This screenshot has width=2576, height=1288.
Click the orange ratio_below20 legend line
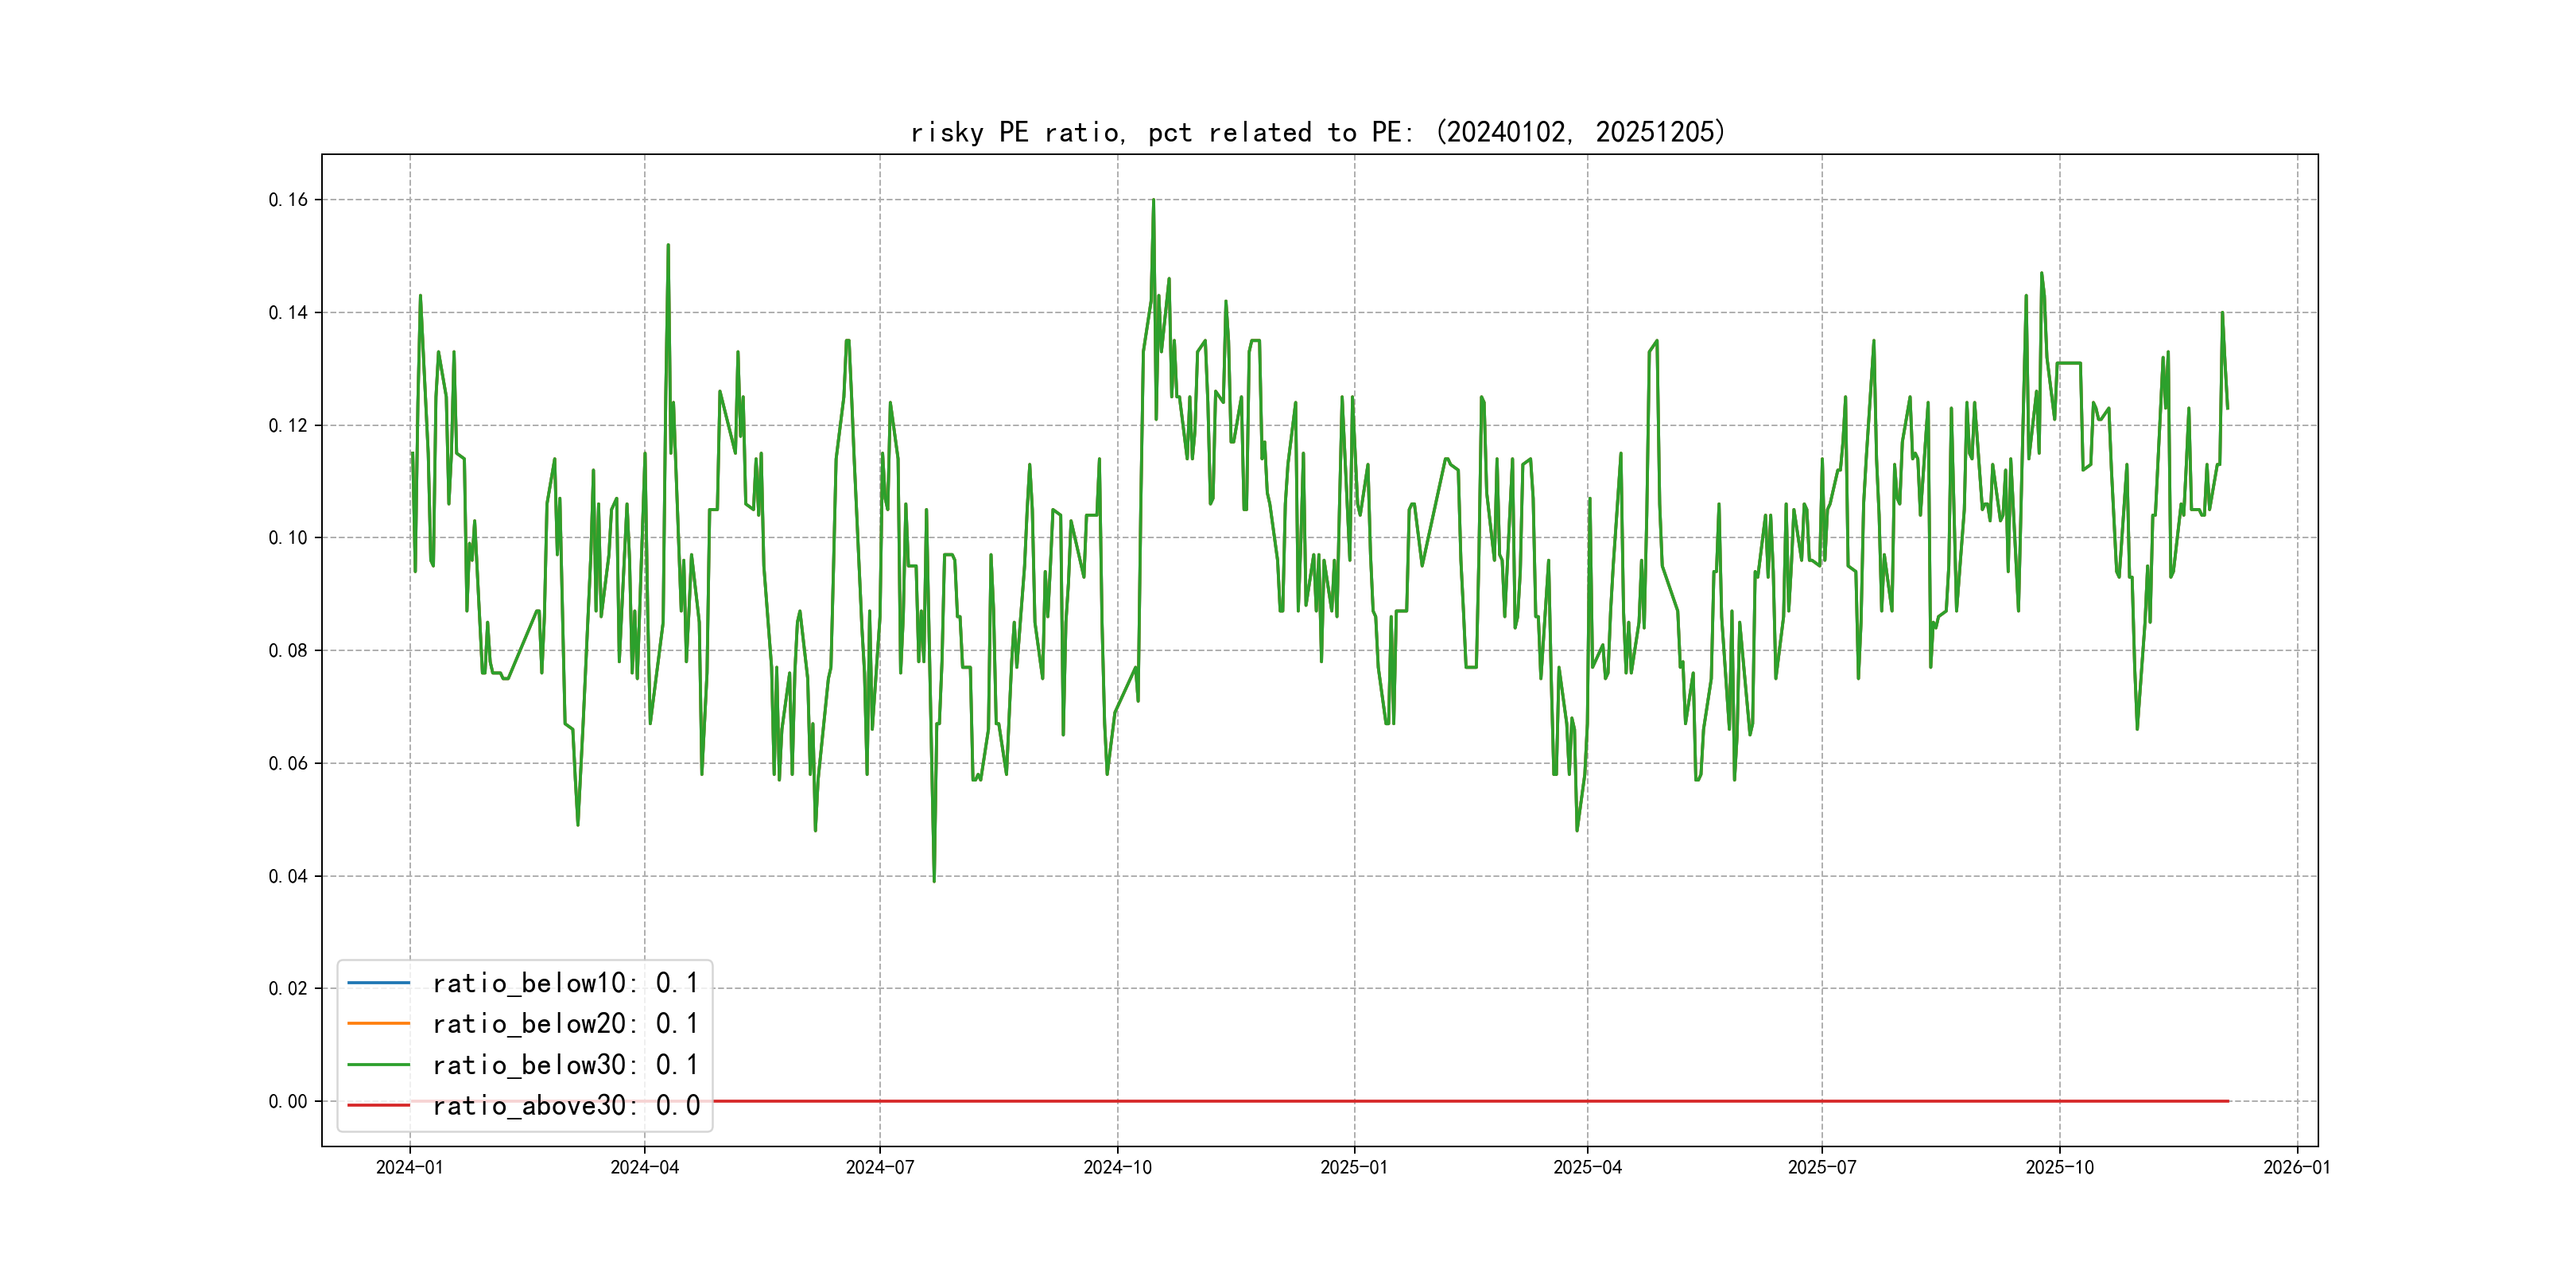click(x=378, y=1023)
